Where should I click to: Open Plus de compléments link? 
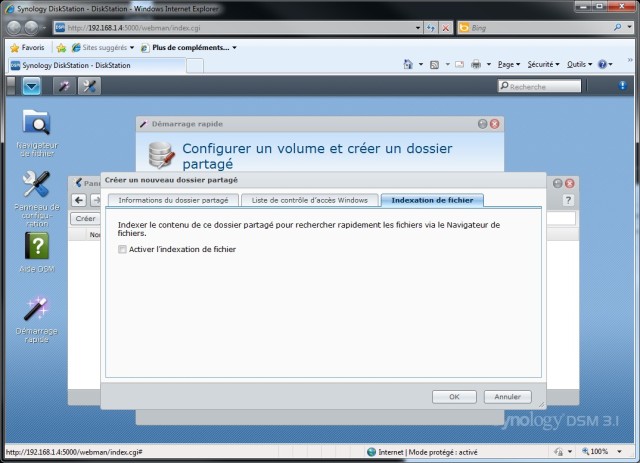188,48
